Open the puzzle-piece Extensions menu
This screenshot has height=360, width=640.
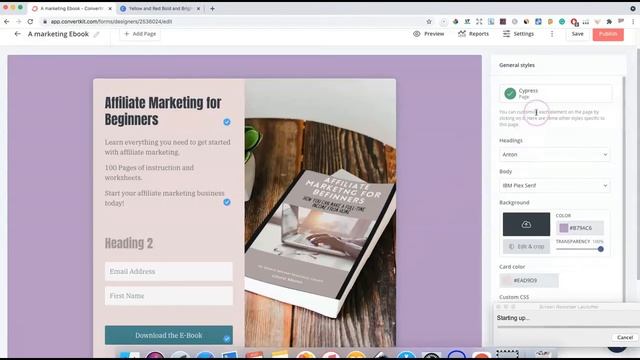[x=609, y=22]
